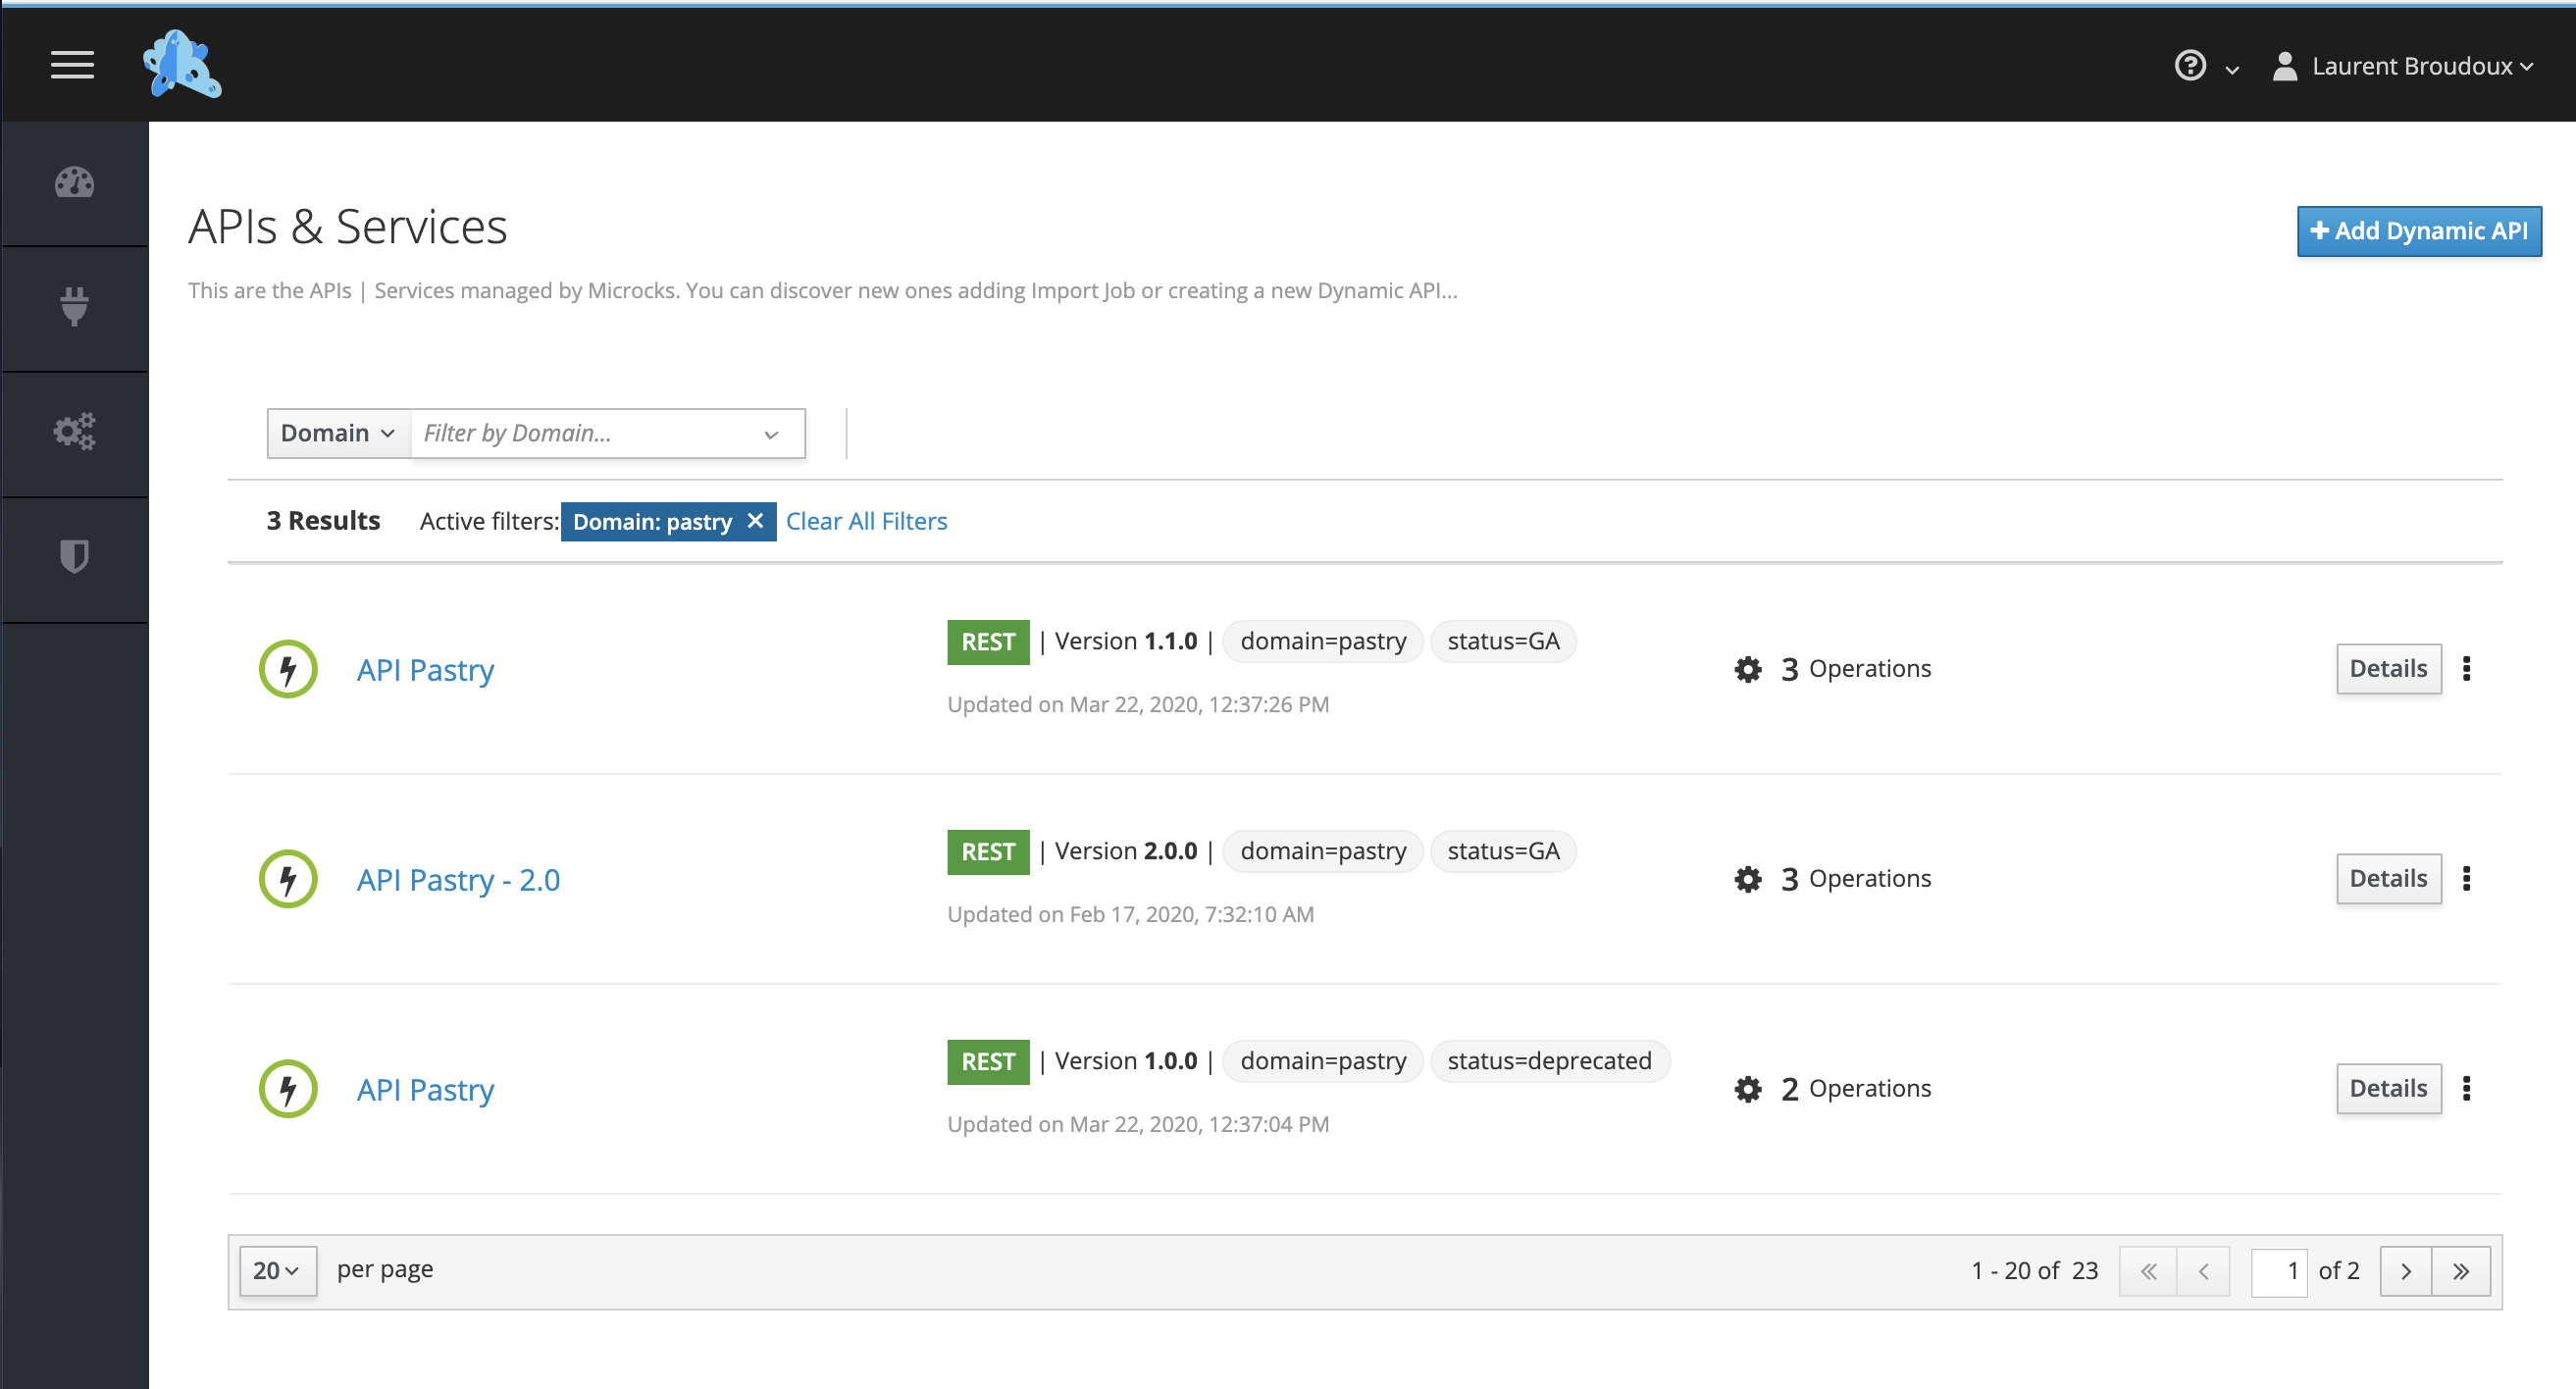Open the shield sidebar icon

tap(74, 556)
